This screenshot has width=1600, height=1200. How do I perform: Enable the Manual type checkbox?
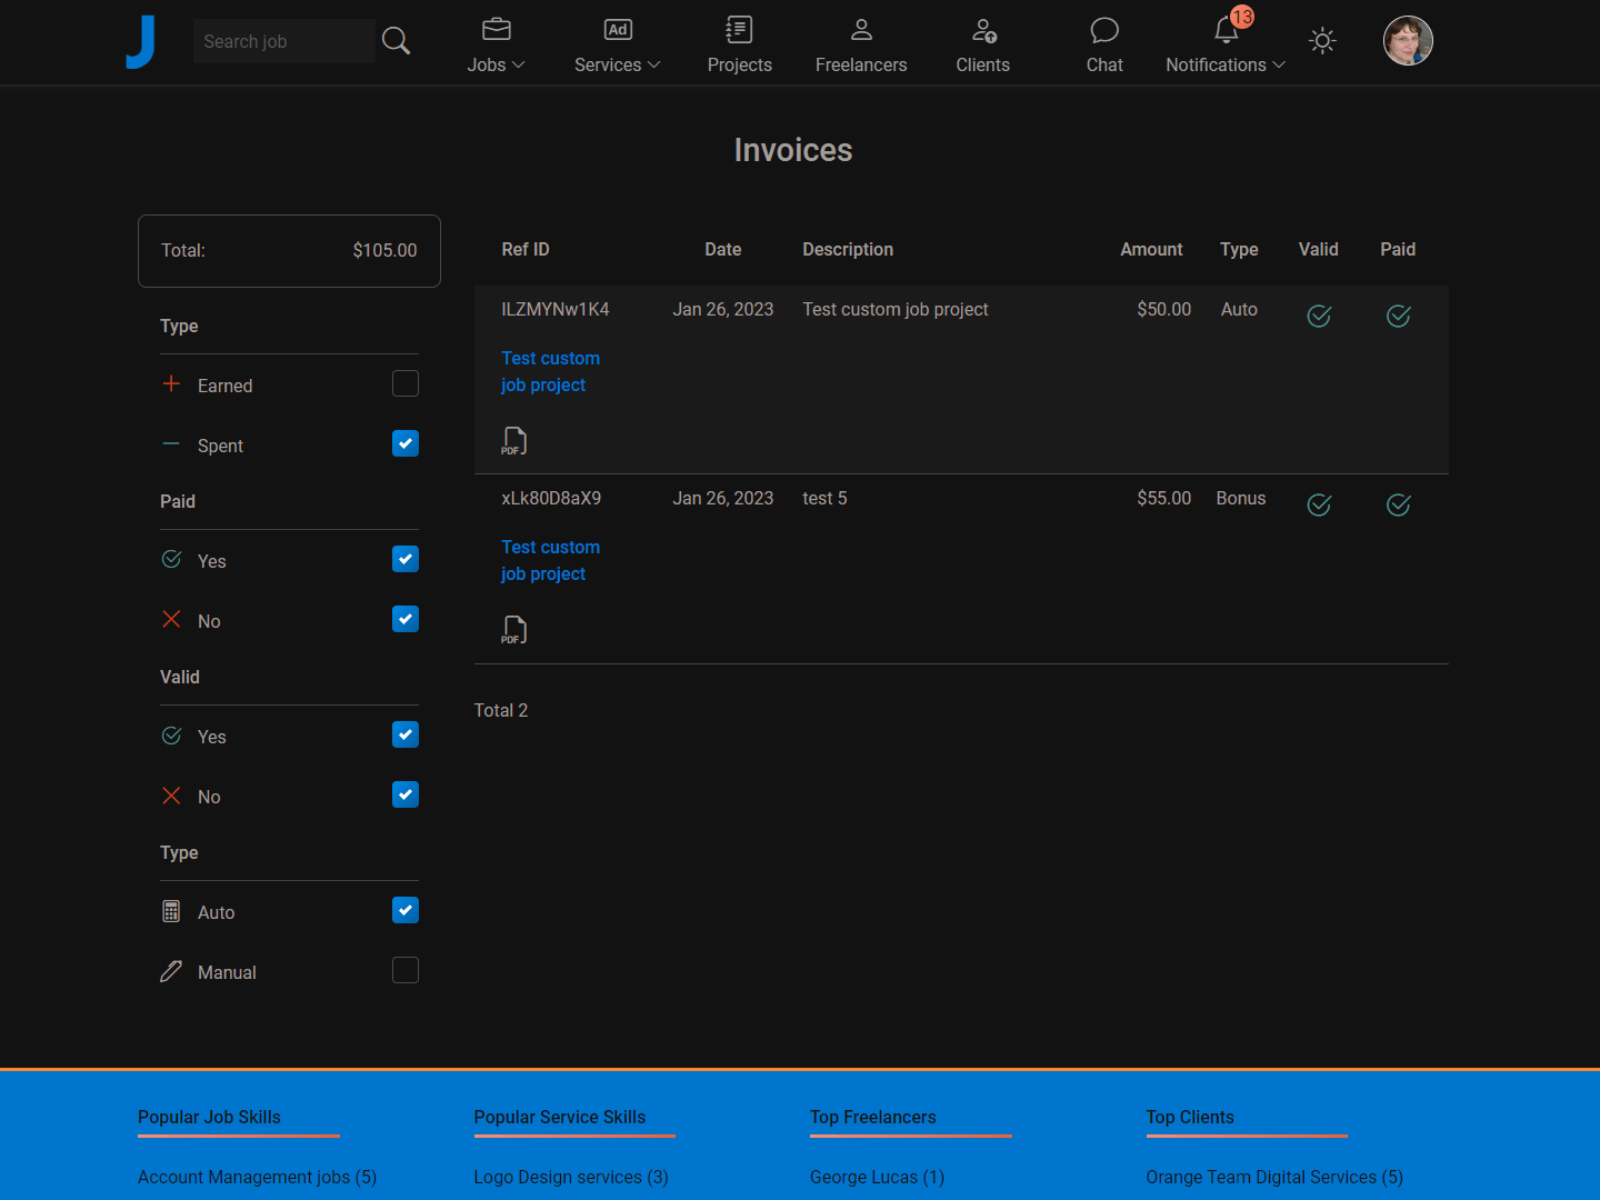pyautogui.click(x=405, y=971)
